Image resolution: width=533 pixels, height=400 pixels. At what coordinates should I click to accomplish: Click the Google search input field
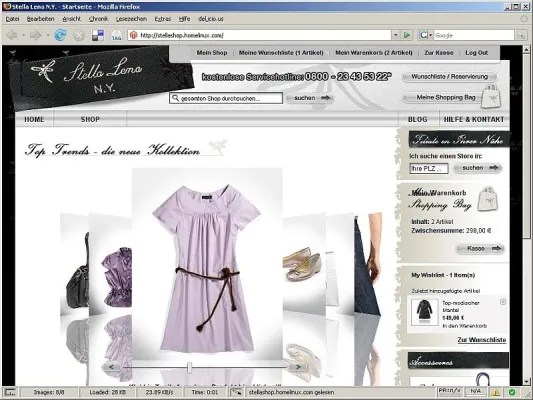[x=474, y=35]
